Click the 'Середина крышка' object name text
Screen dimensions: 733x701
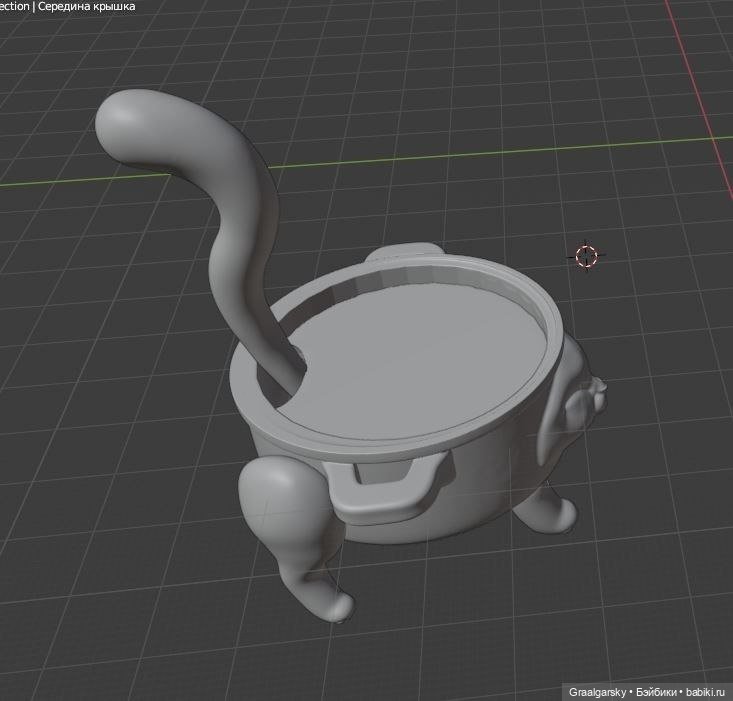coord(87,7)
